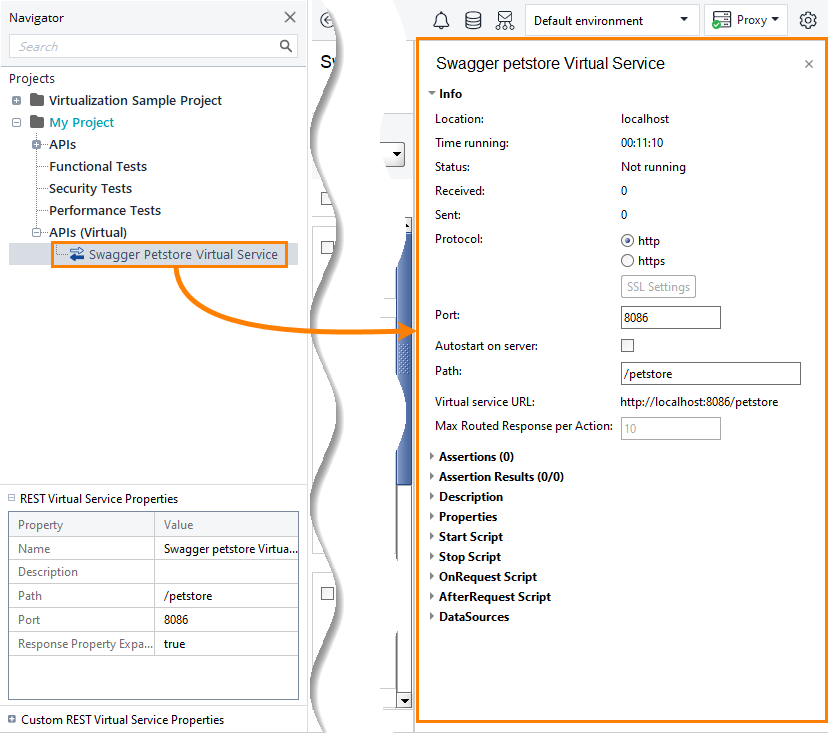Screen dimensions: 828x733
Task: Click the search magnifier in the Navigator panel
Action: pos(286,45)
